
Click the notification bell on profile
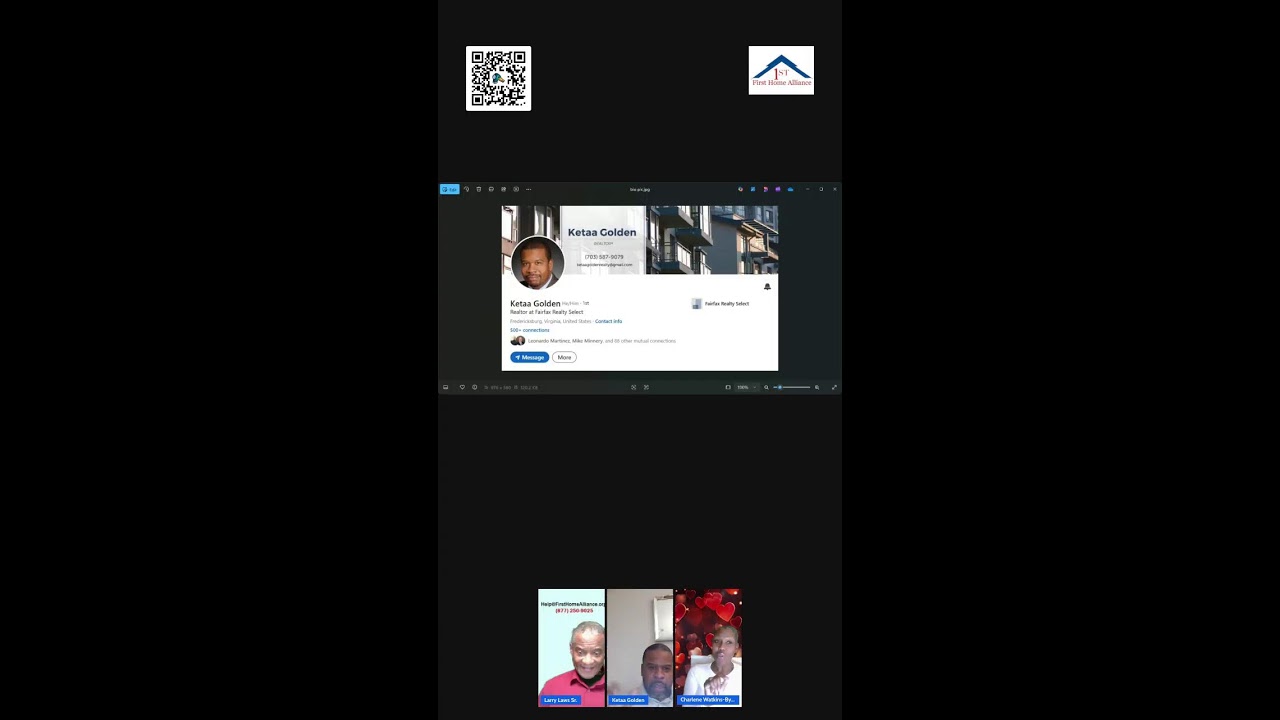767,286
